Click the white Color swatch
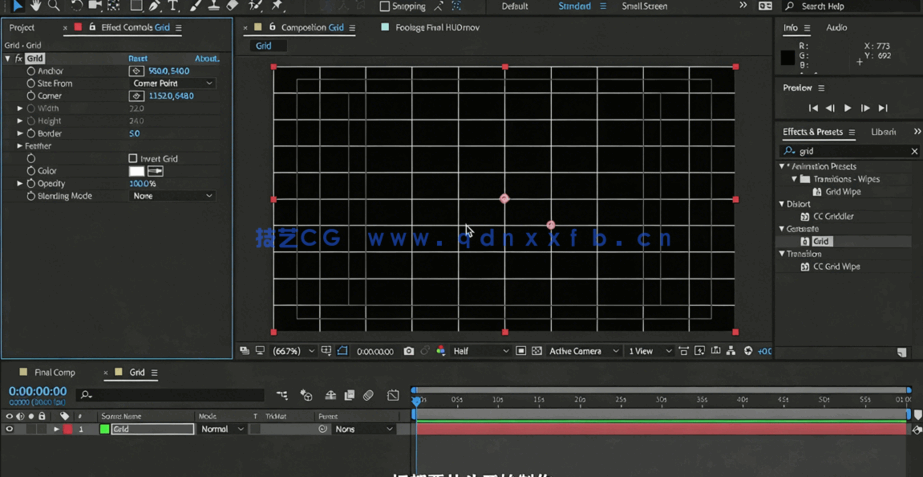The width and height of the screenshot is (923, 477). [137, 171]
